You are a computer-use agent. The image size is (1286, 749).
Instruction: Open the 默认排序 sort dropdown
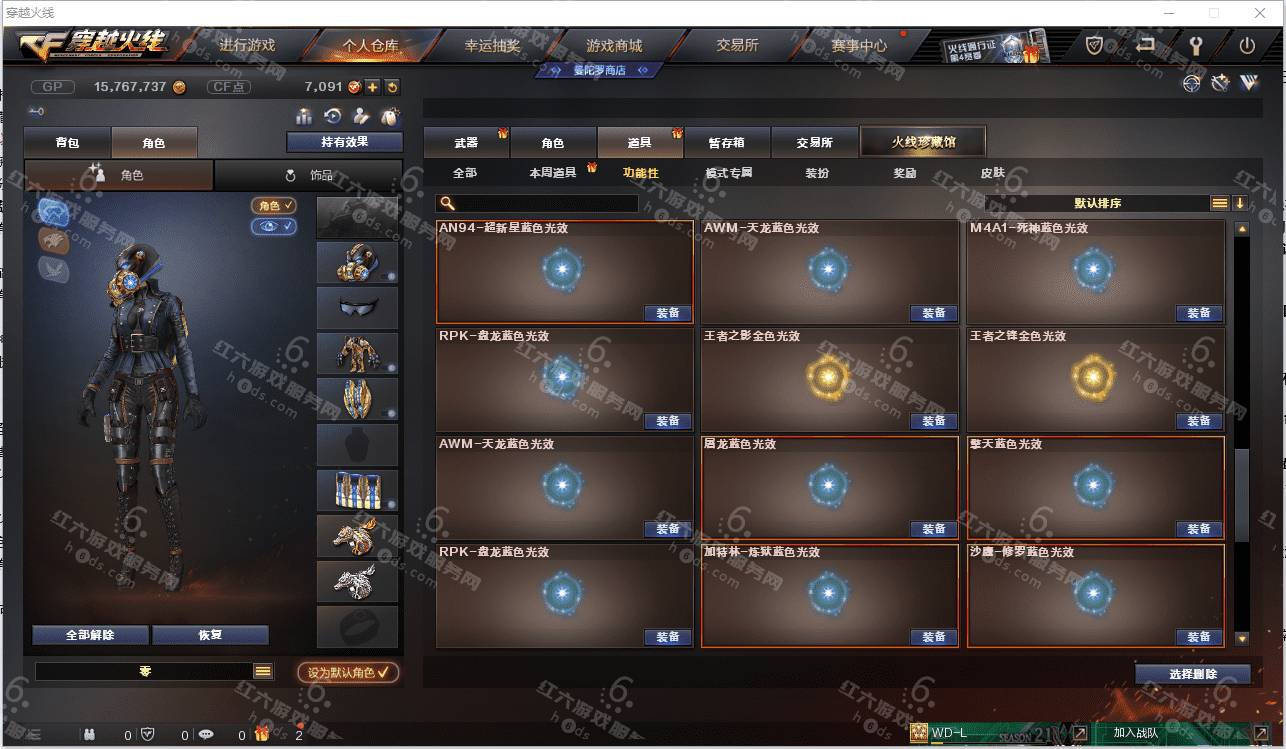tap(1097, 203)
